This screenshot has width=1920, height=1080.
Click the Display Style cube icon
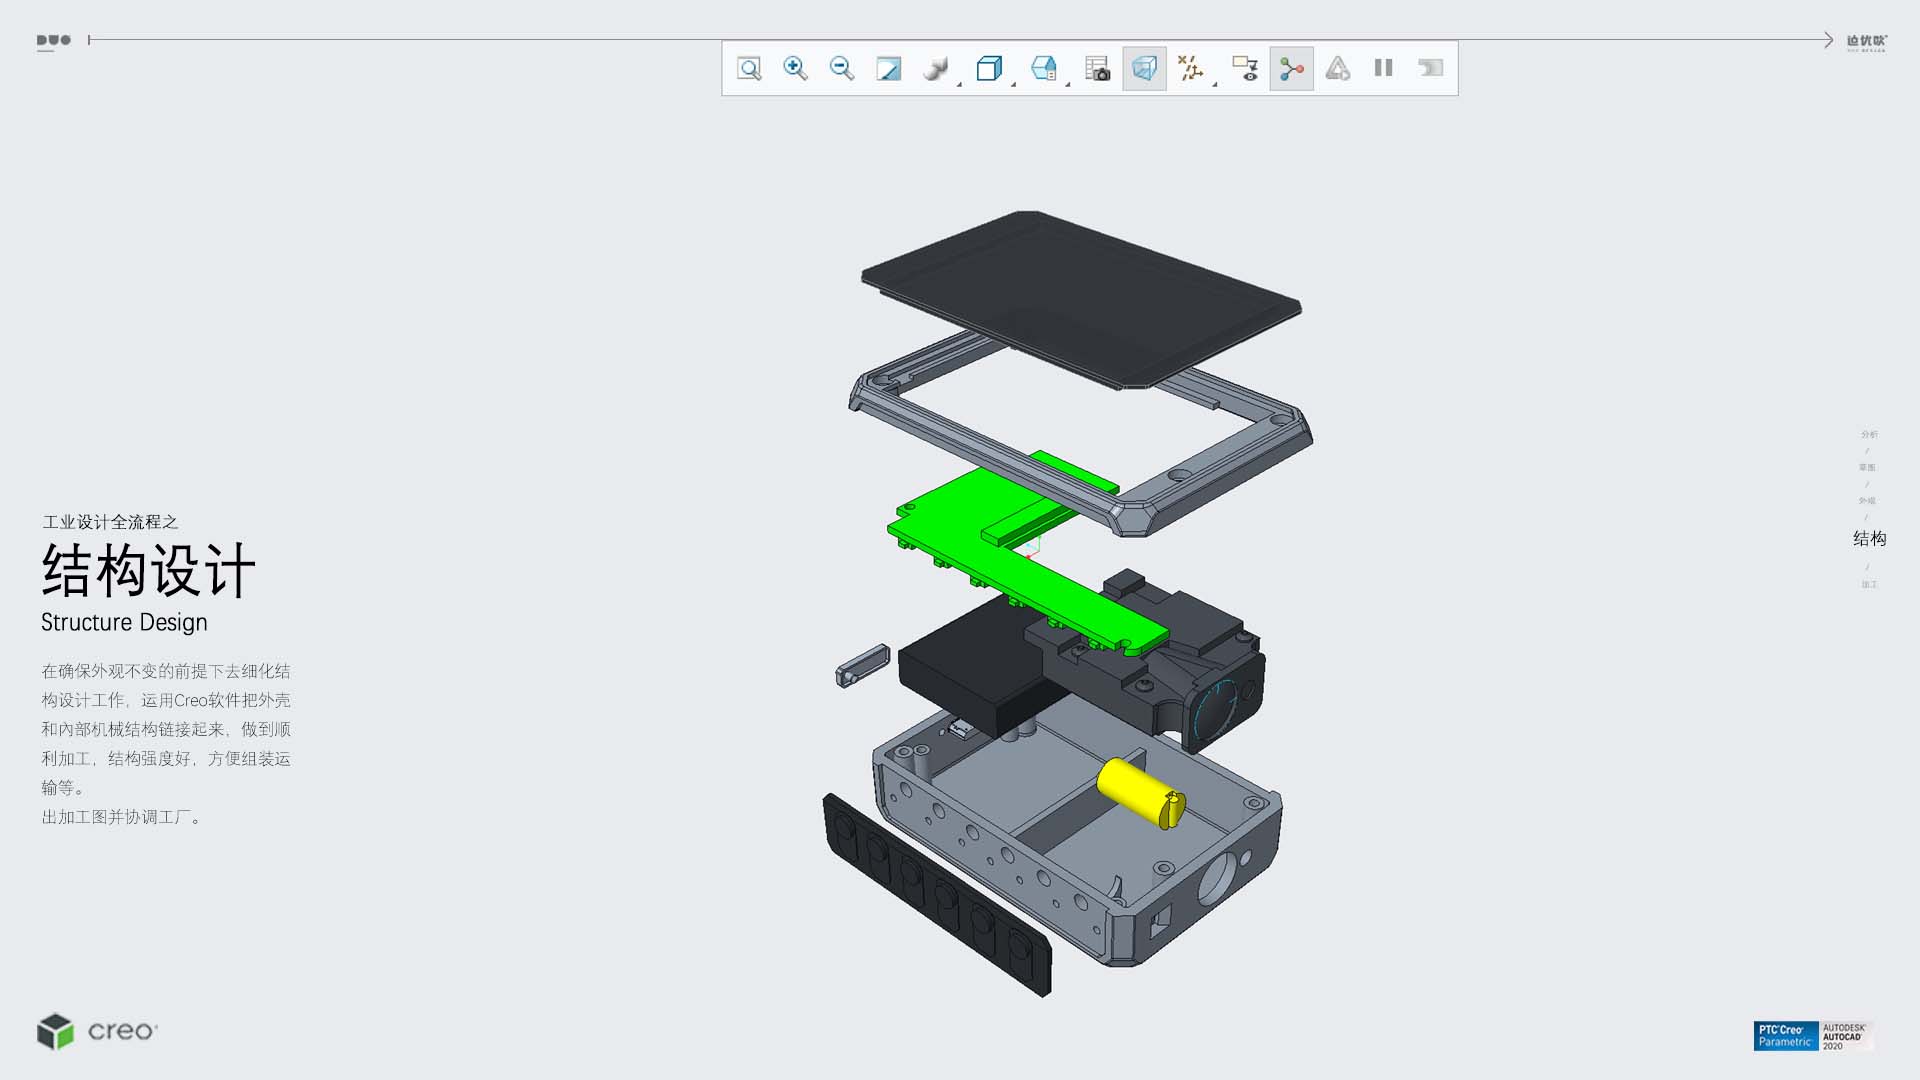[988, 68]
